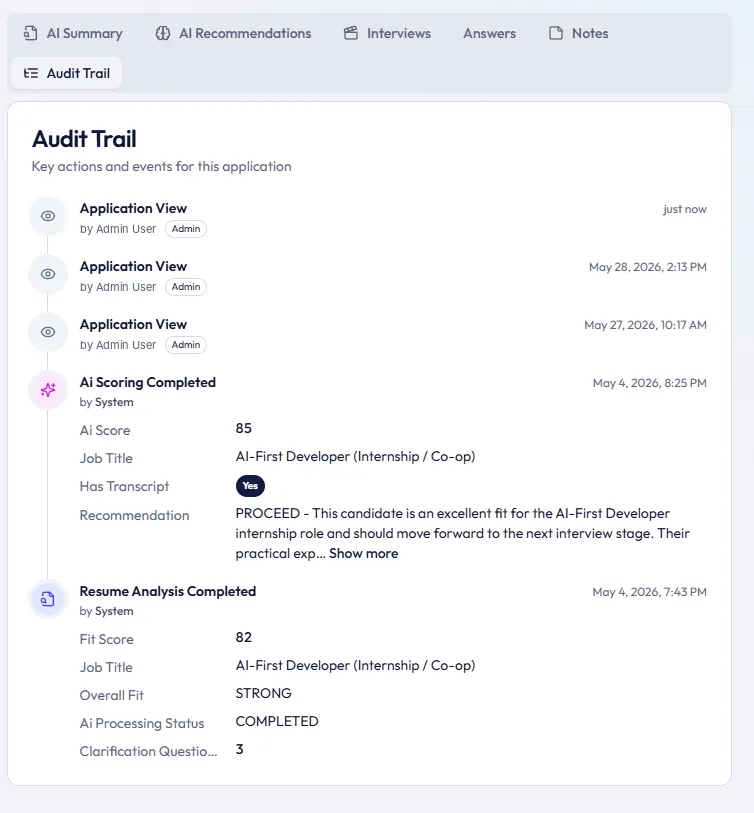
Task: Click the 'May 4, 2026, 7:43 PM' timestamp
Action: tap(649, 592)
